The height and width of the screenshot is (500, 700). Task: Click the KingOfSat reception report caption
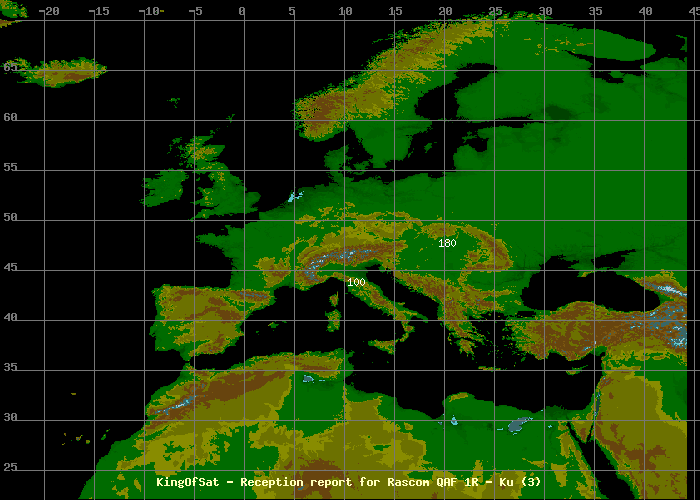coord(349,482)
